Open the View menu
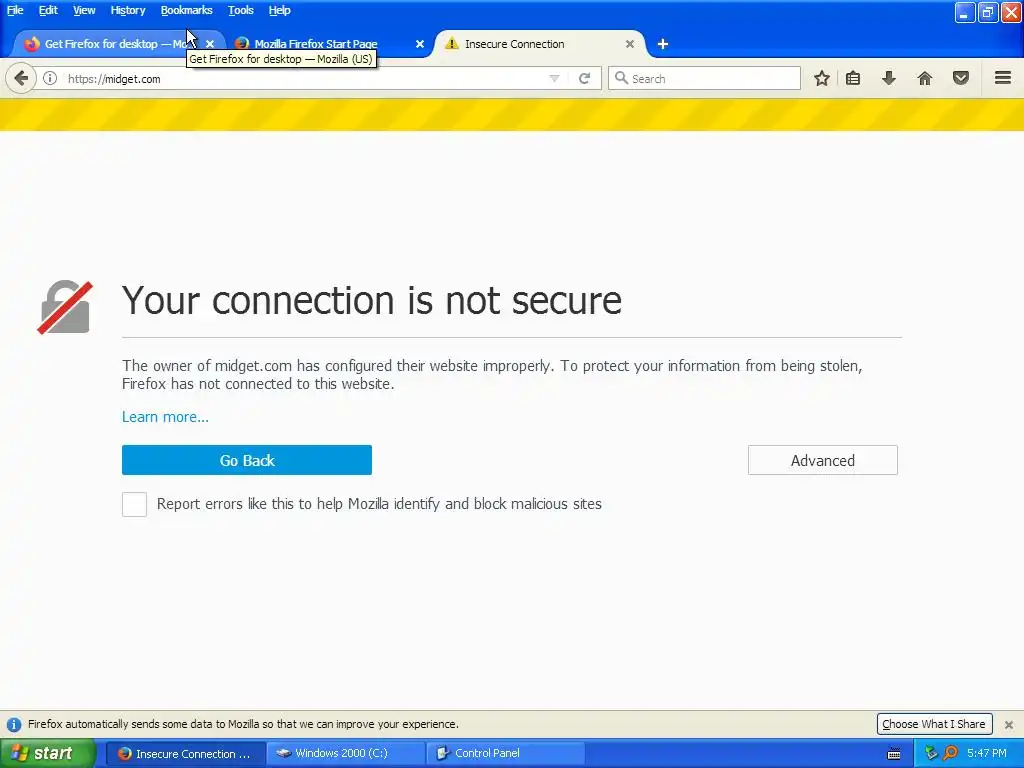The width and height of the screenshot is (1024, 768). coord(84,10)
